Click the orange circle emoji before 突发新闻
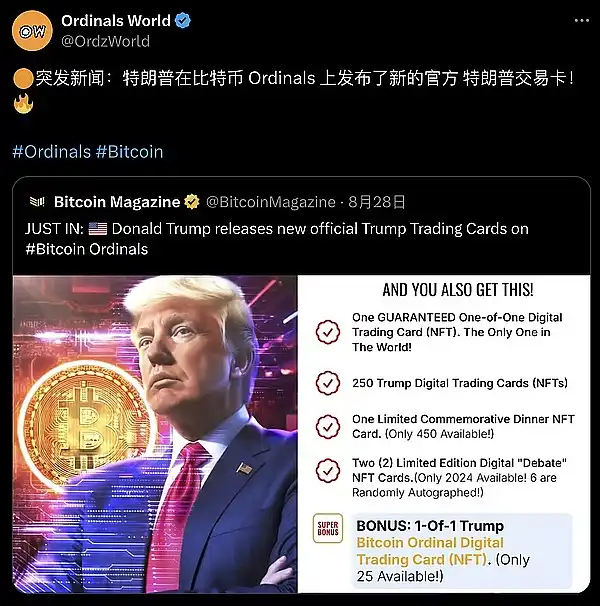 click(23, 78)
